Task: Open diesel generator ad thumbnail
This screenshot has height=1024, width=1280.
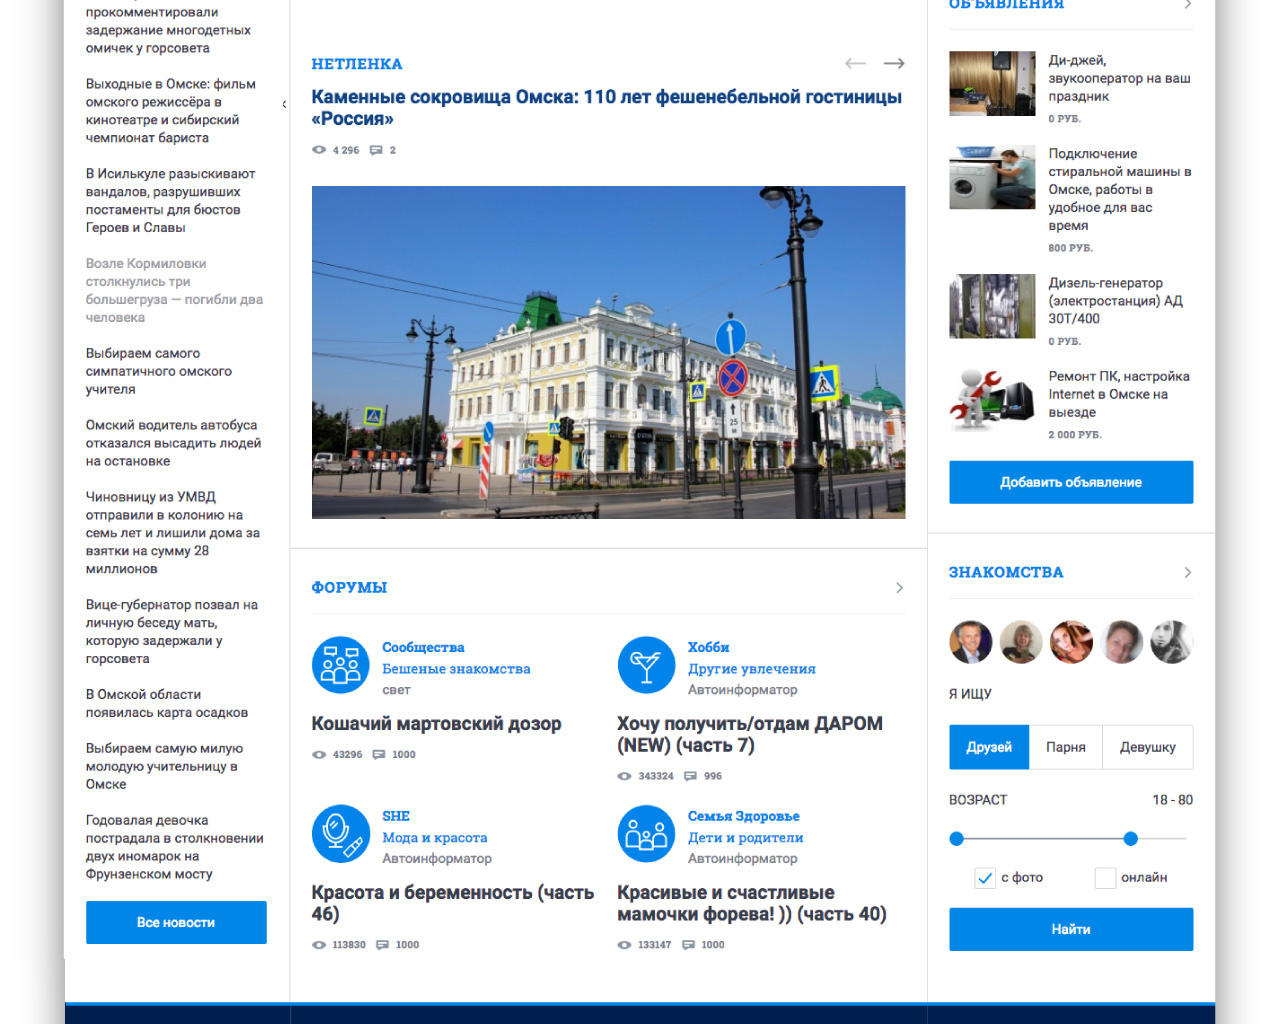Action: [992, 306]
